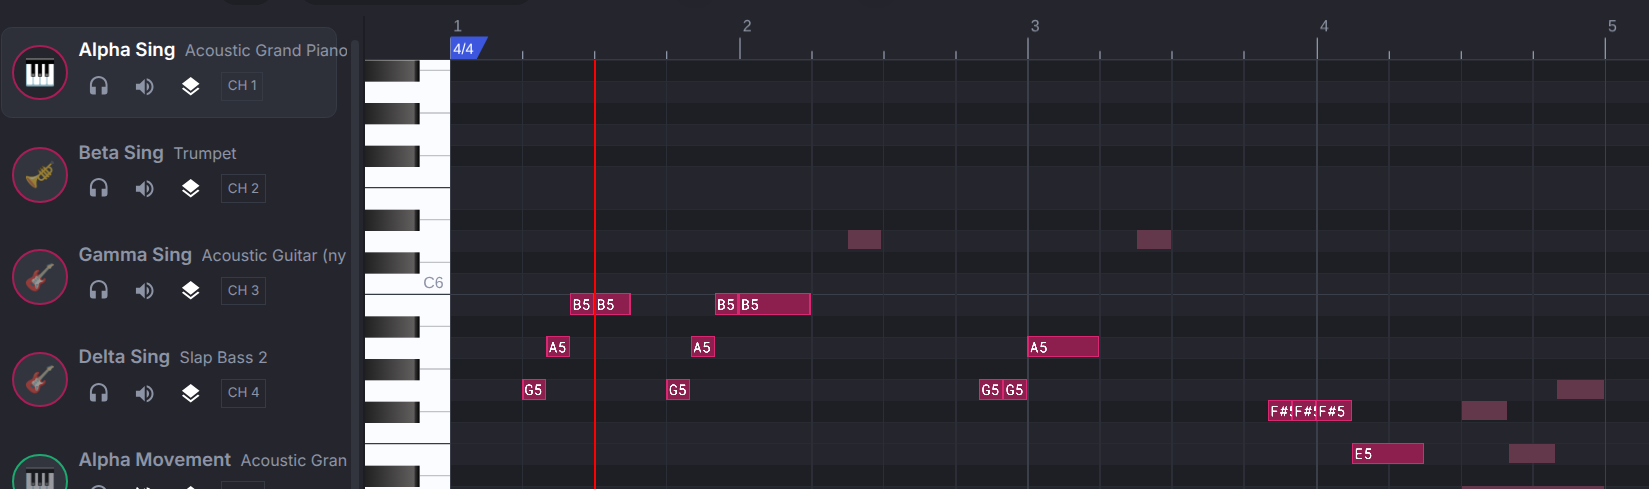Click measure 3 on the timeline ruler
The width and height of the screenshot is (1649, 489).
click(1034, 27)
